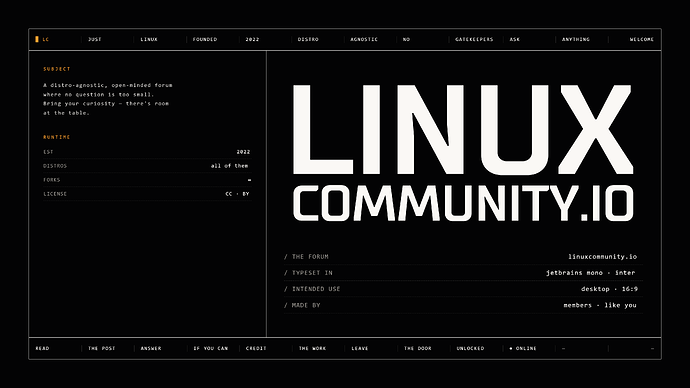690x388 pixels.
Task: Click the '/ TYPESET IN' label
Action: (308, 273)
